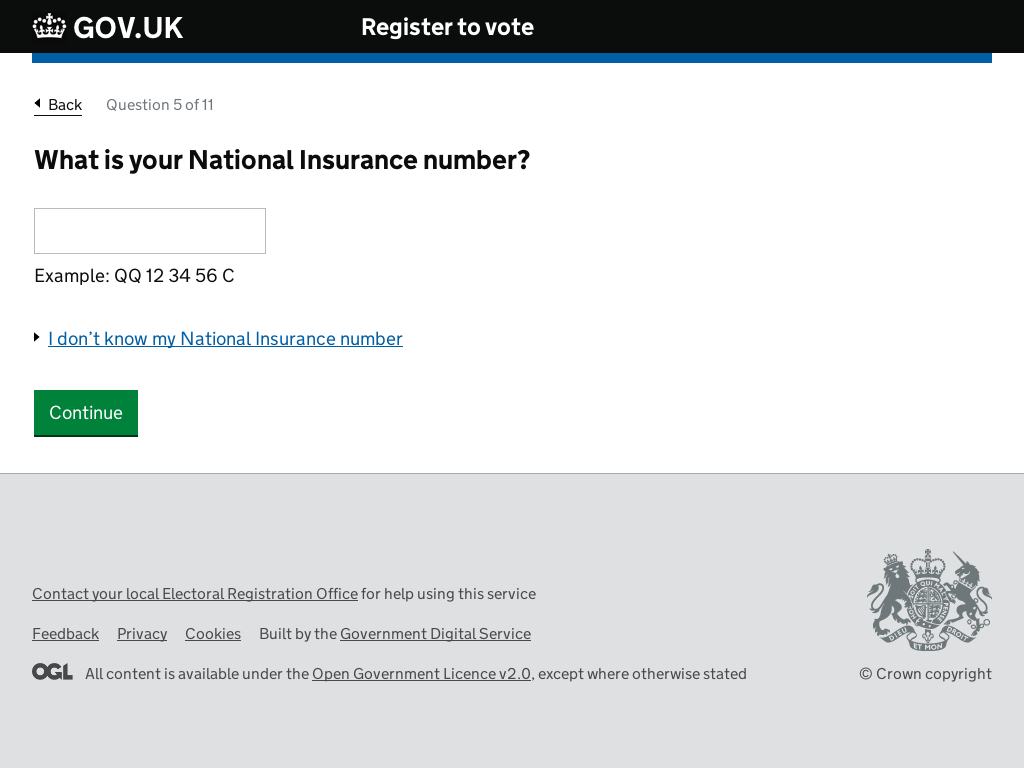Click the Question 5 of 11 indicator
This screenshot has height=768, width=1024.
coord(160,105)
